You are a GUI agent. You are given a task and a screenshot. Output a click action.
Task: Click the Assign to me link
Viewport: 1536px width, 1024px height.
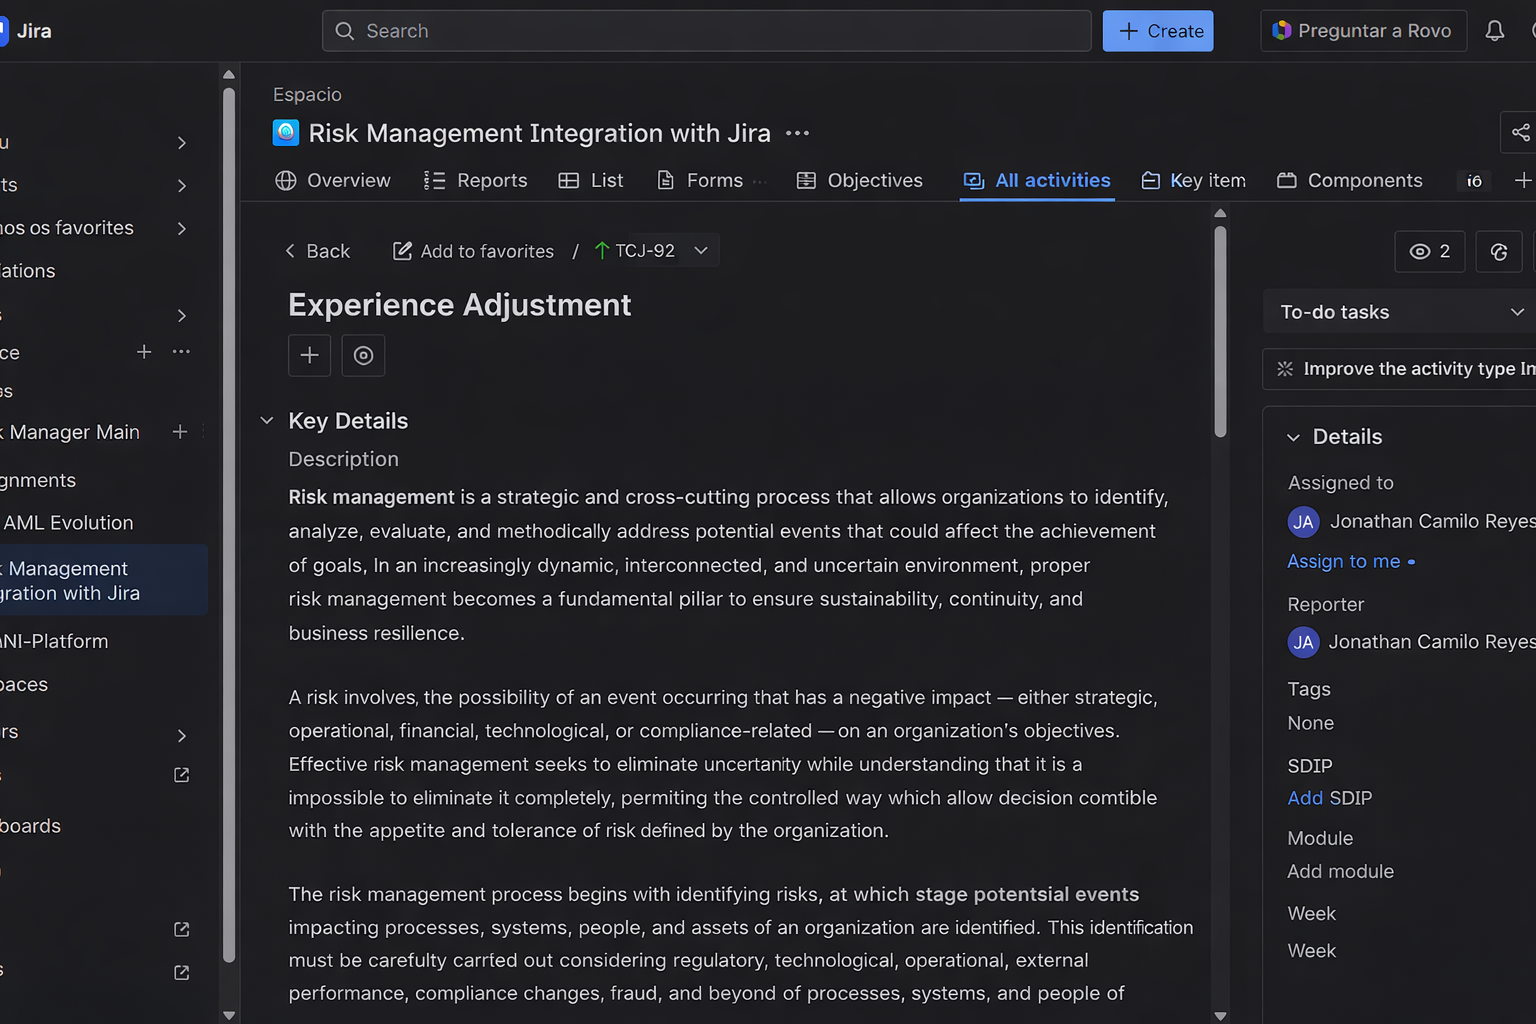tap(1343, 561)
